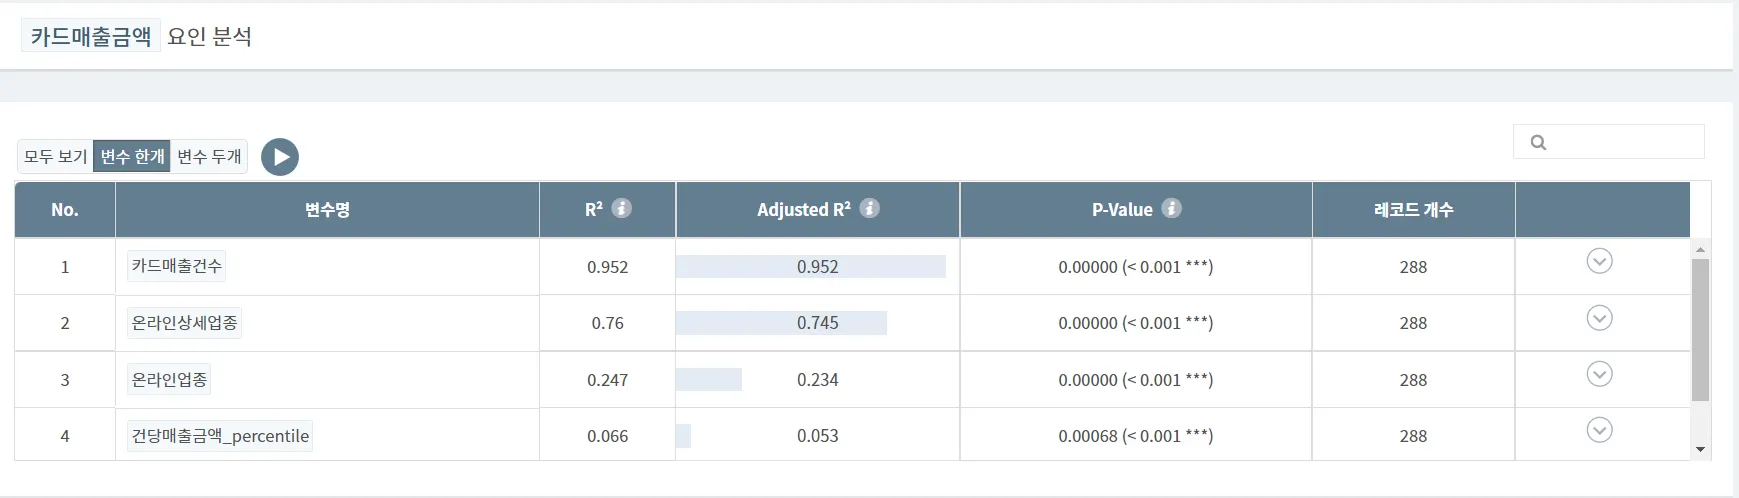Select the 모두 보기 filter option
The height and width of the screenshot is (498, 1739).
[56, 157]
